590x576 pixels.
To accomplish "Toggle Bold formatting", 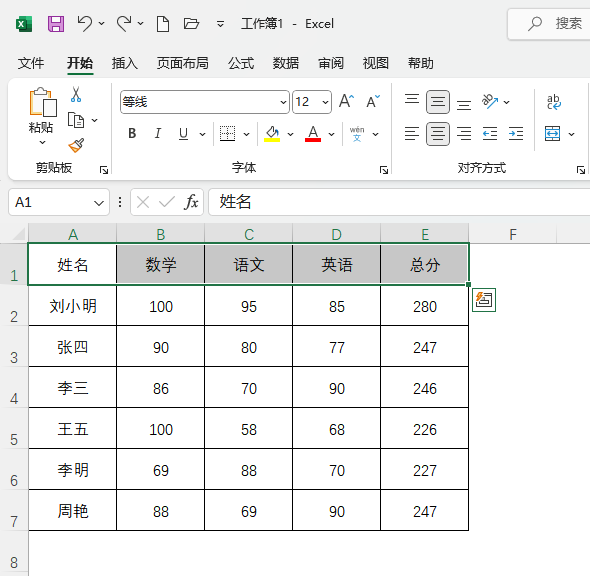I will pos(132,134).
